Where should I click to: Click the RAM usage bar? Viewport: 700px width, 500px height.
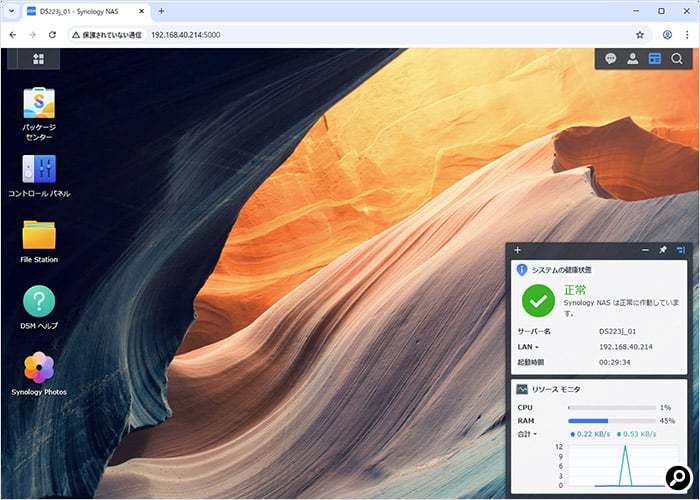click(612, 421)
